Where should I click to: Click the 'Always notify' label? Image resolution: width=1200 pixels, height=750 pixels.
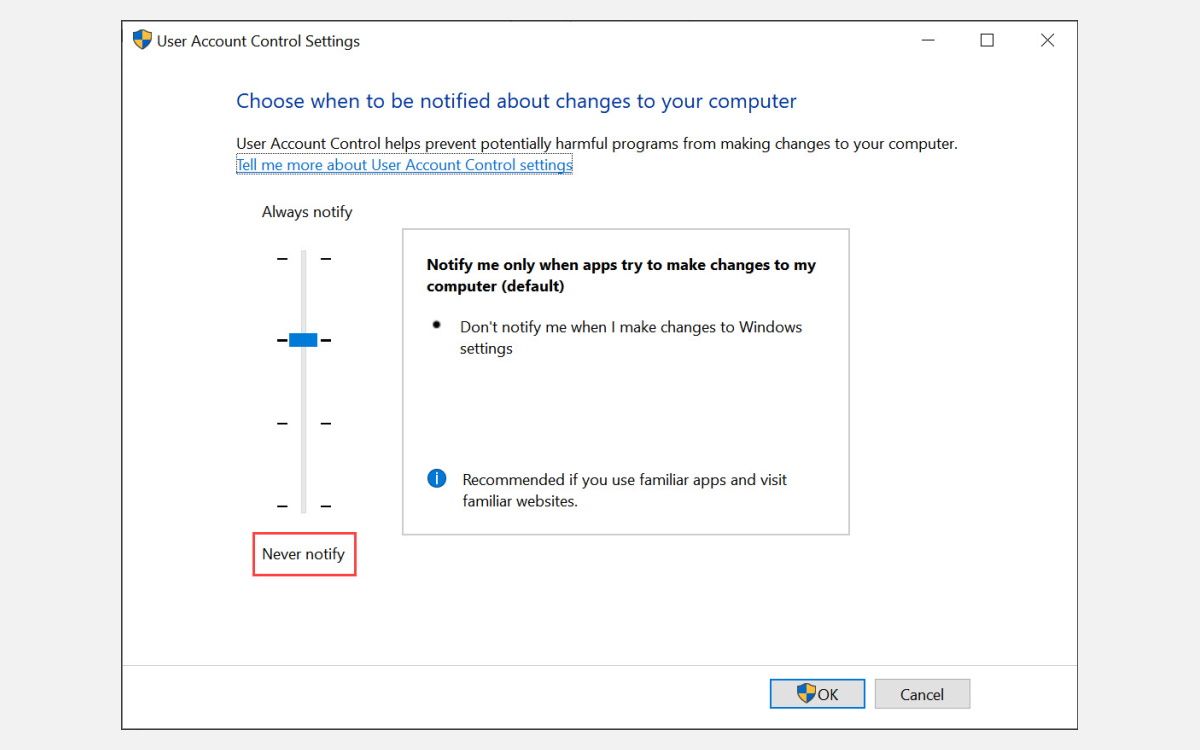point(307,212)
